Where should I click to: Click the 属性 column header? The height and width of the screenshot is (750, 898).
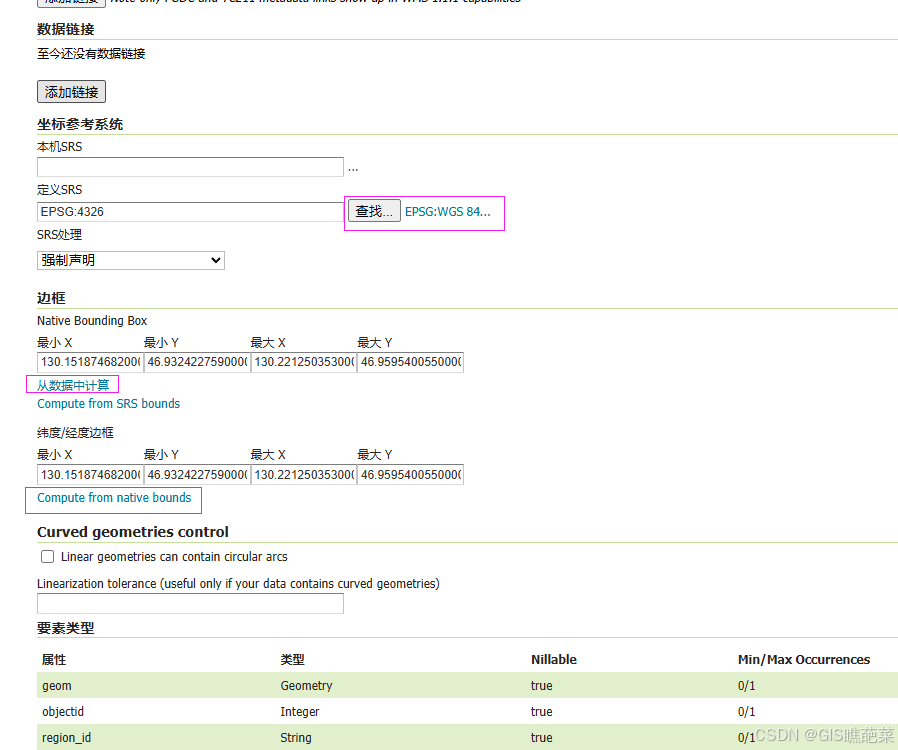54,660
